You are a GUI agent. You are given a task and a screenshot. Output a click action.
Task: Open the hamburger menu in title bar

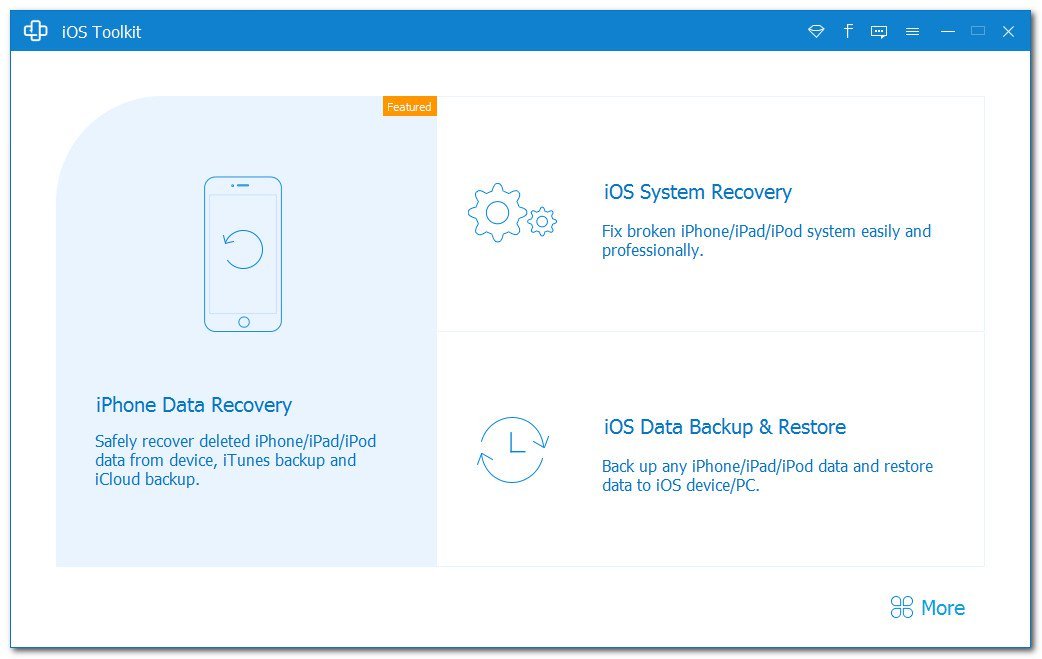pos(912,31)
